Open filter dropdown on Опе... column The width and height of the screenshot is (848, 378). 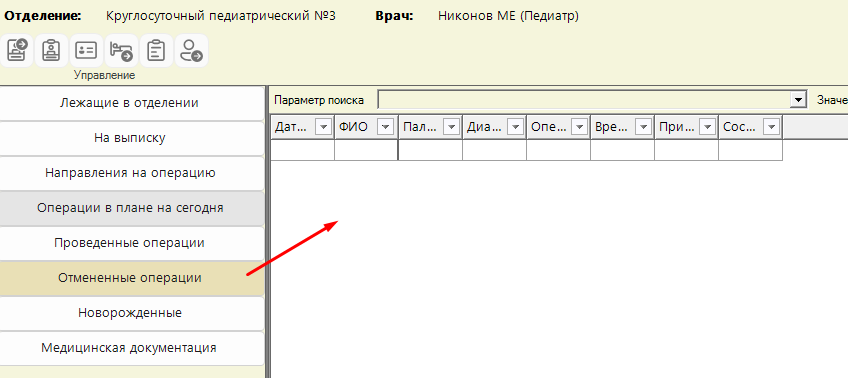point(579,128)
